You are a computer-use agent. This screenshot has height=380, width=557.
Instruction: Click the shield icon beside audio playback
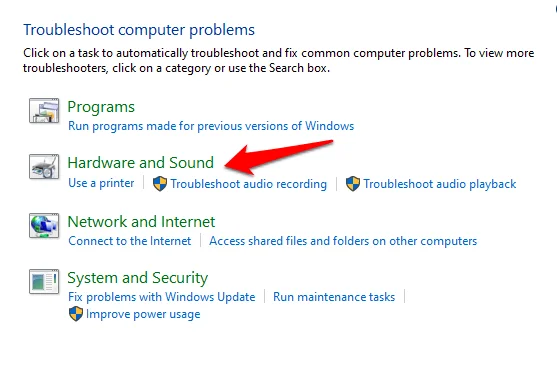[353, 184]
